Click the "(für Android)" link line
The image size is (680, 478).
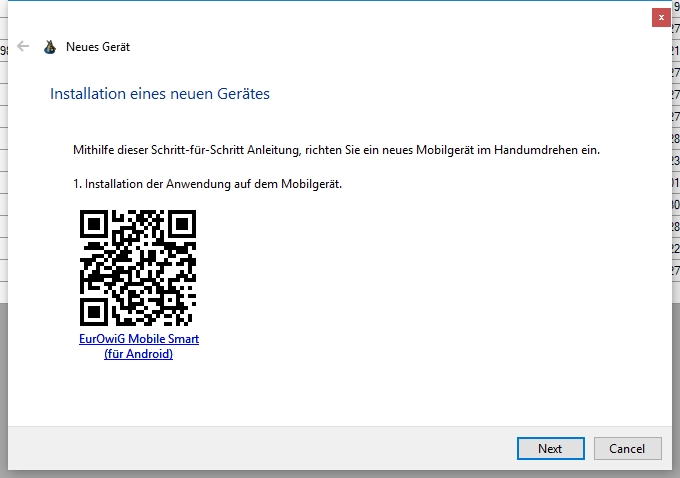[x=139, y=354]
